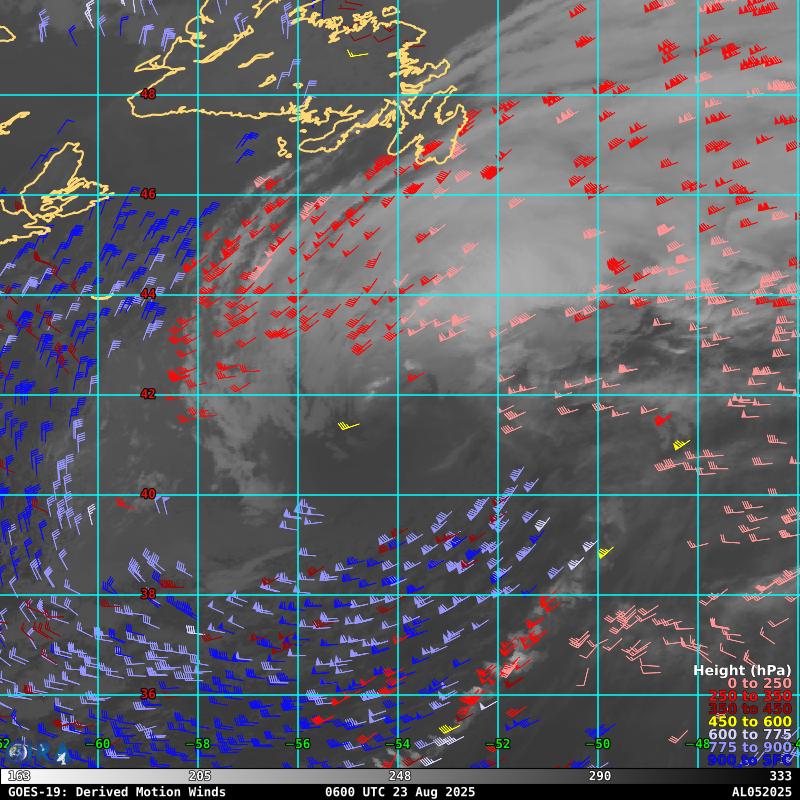Click the 'GOES-19: Derived Motion Winds' title

pos(117,792)
